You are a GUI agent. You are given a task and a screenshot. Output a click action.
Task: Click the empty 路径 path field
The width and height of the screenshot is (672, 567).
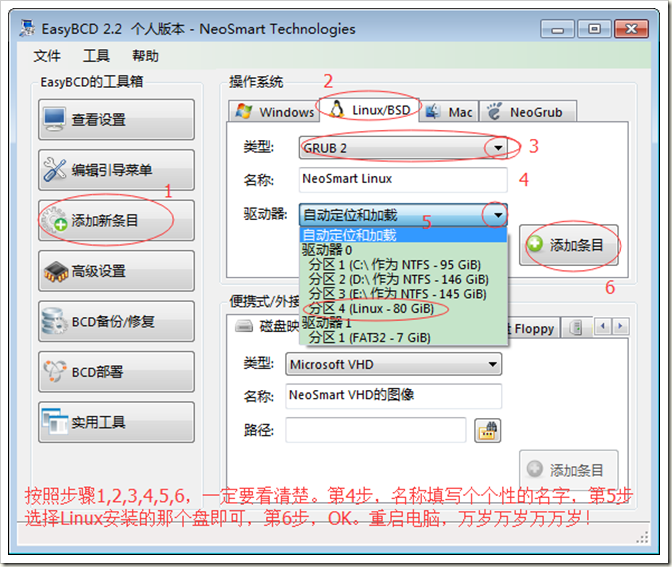[376, 430]
